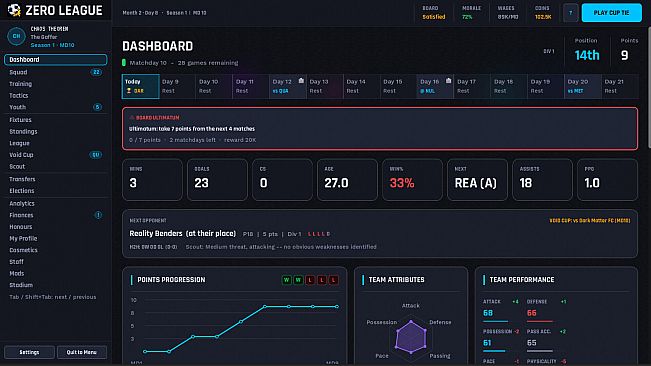
Task: Click the Void Cup vs Dark Matter FC link
Action: (x=590, y=221)
